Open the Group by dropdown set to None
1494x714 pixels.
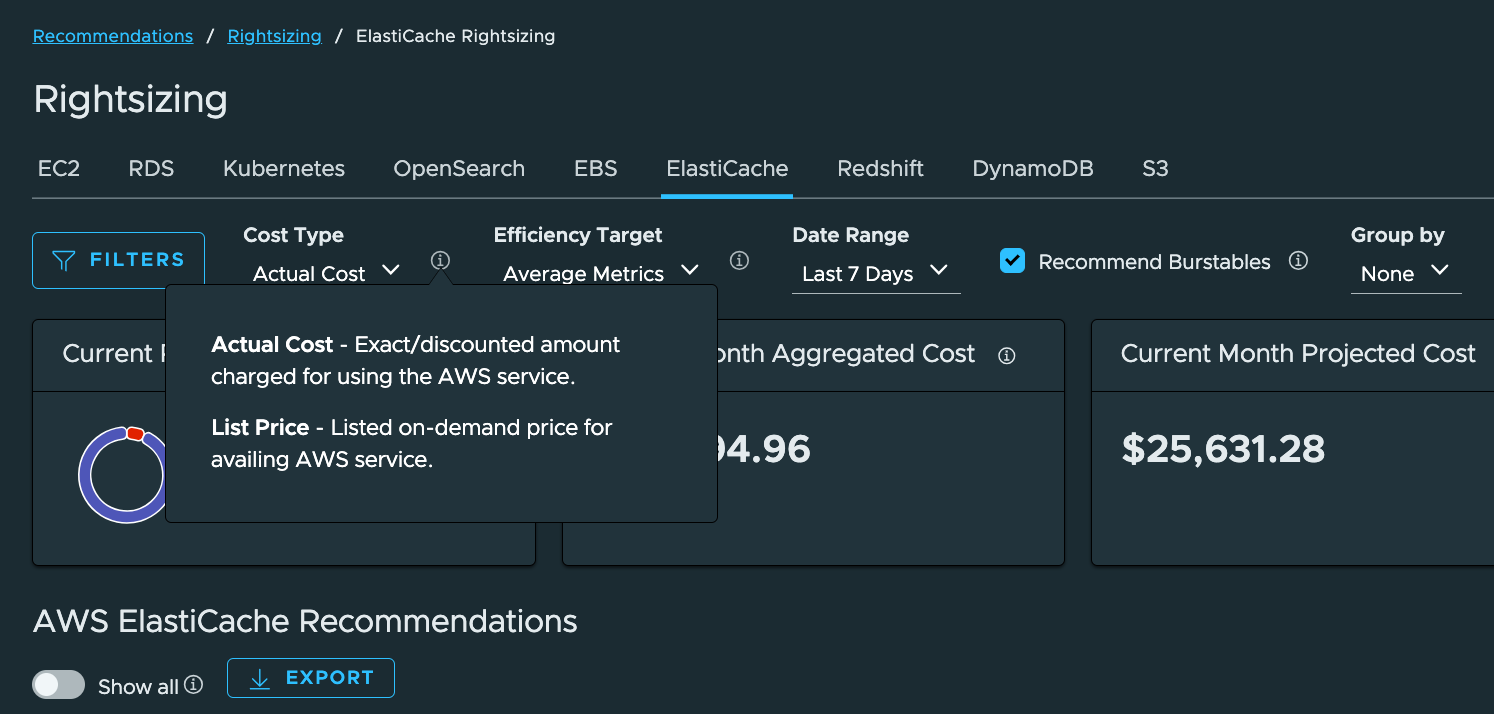1404,273
